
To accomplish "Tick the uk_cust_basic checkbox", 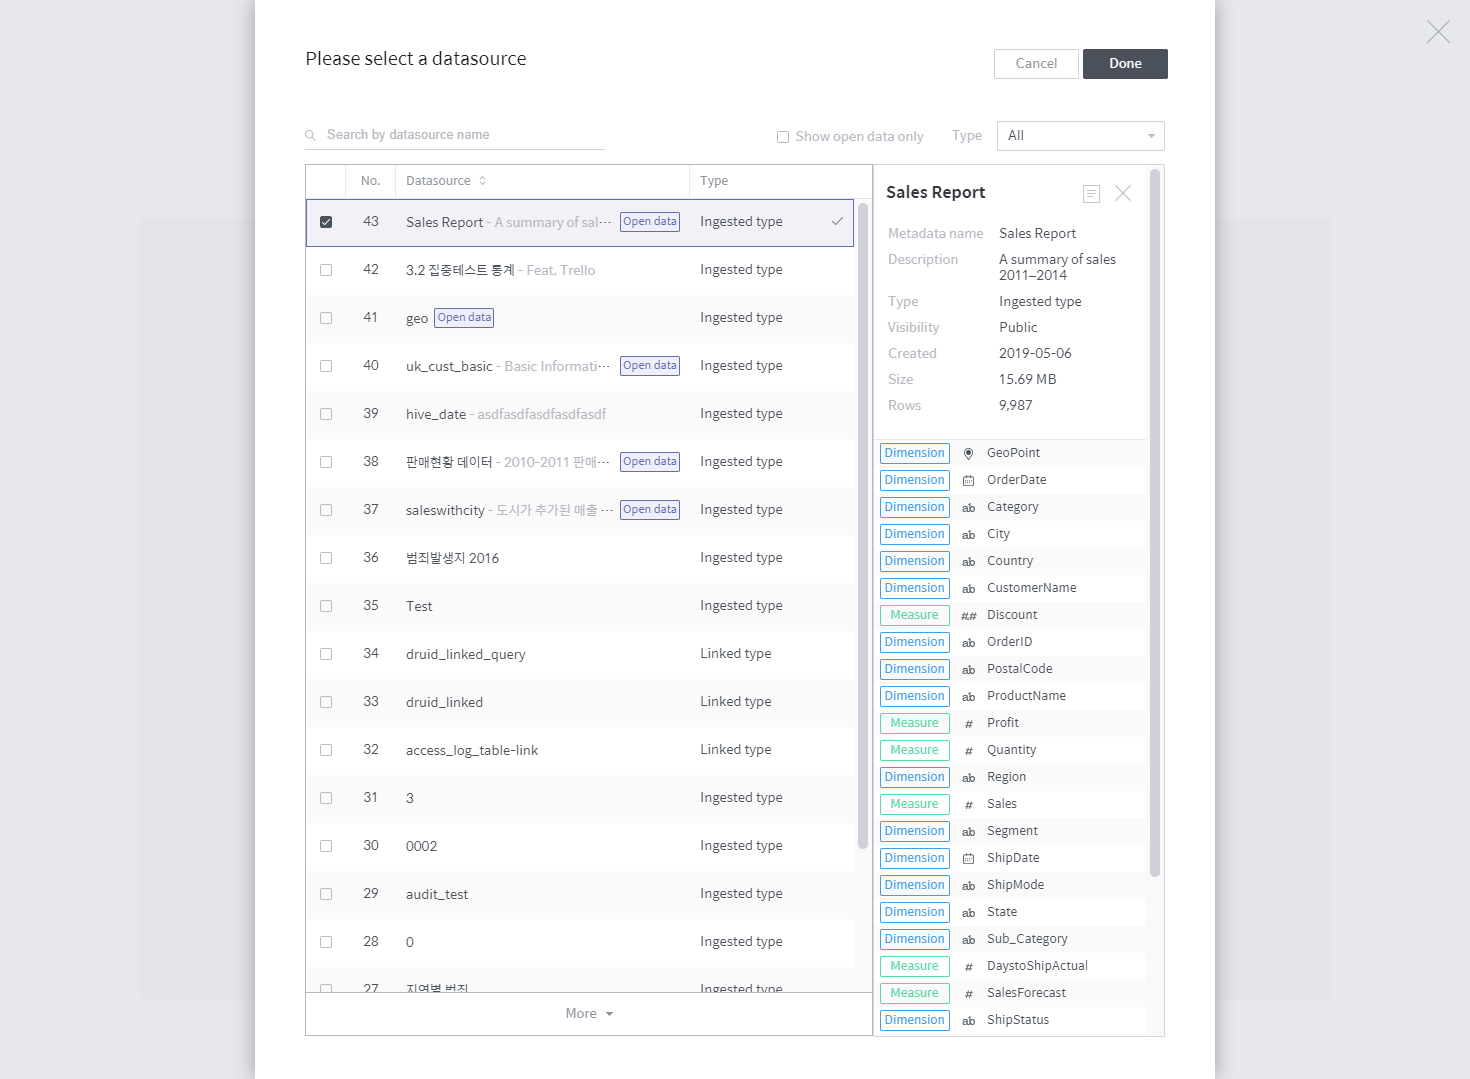I will [326, 366].
